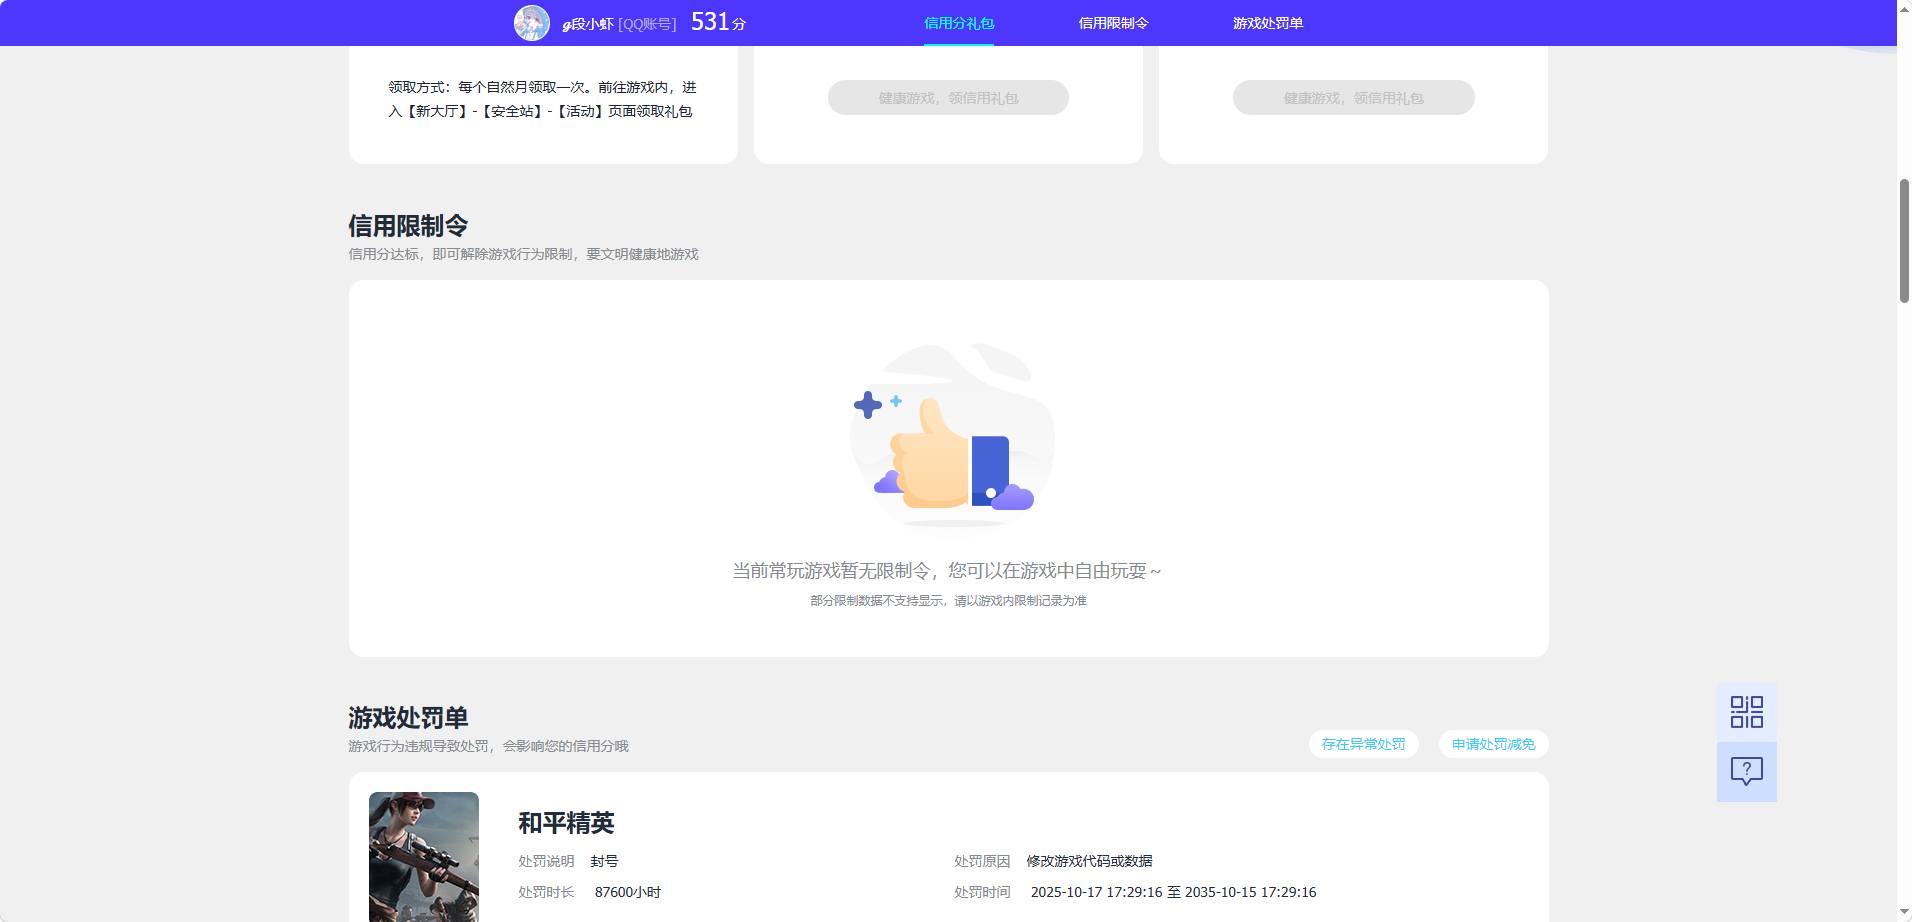Click the 修改游戏代码或数据 penalty reason

point(1089,861)
